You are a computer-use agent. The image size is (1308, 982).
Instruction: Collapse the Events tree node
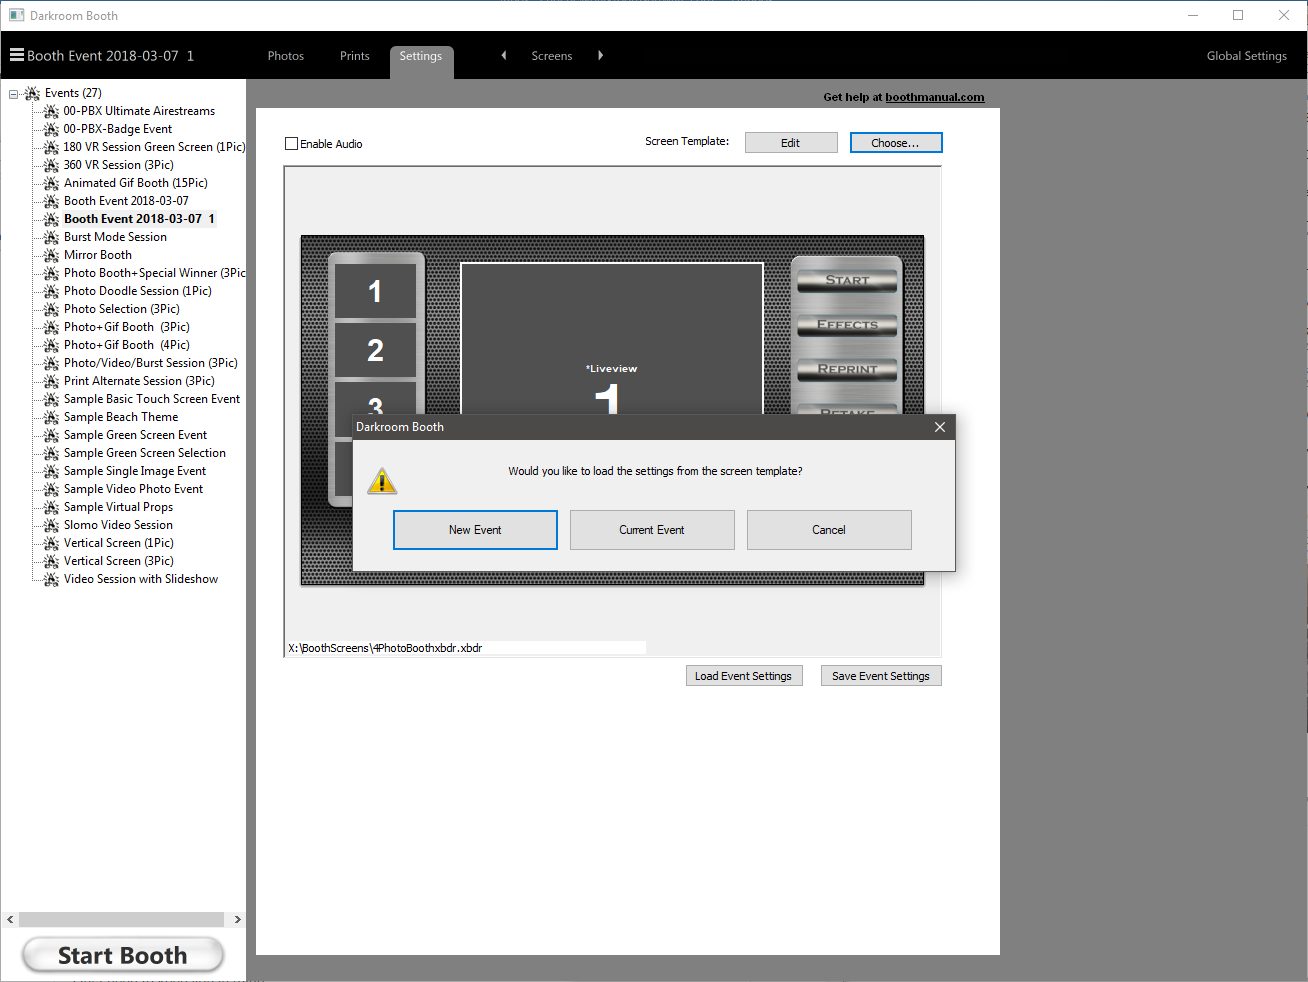tap(13, 94)
